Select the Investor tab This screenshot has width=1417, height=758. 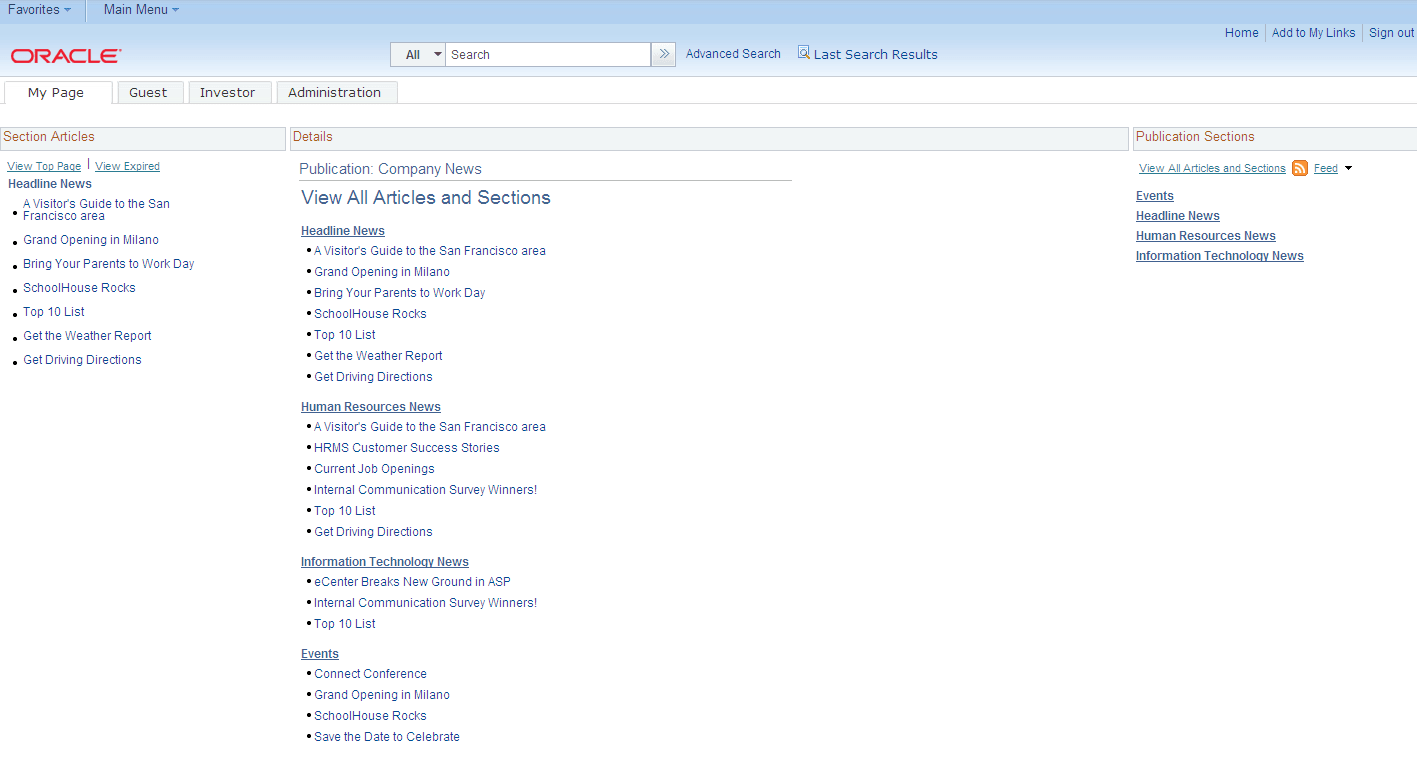coord(229,91)
